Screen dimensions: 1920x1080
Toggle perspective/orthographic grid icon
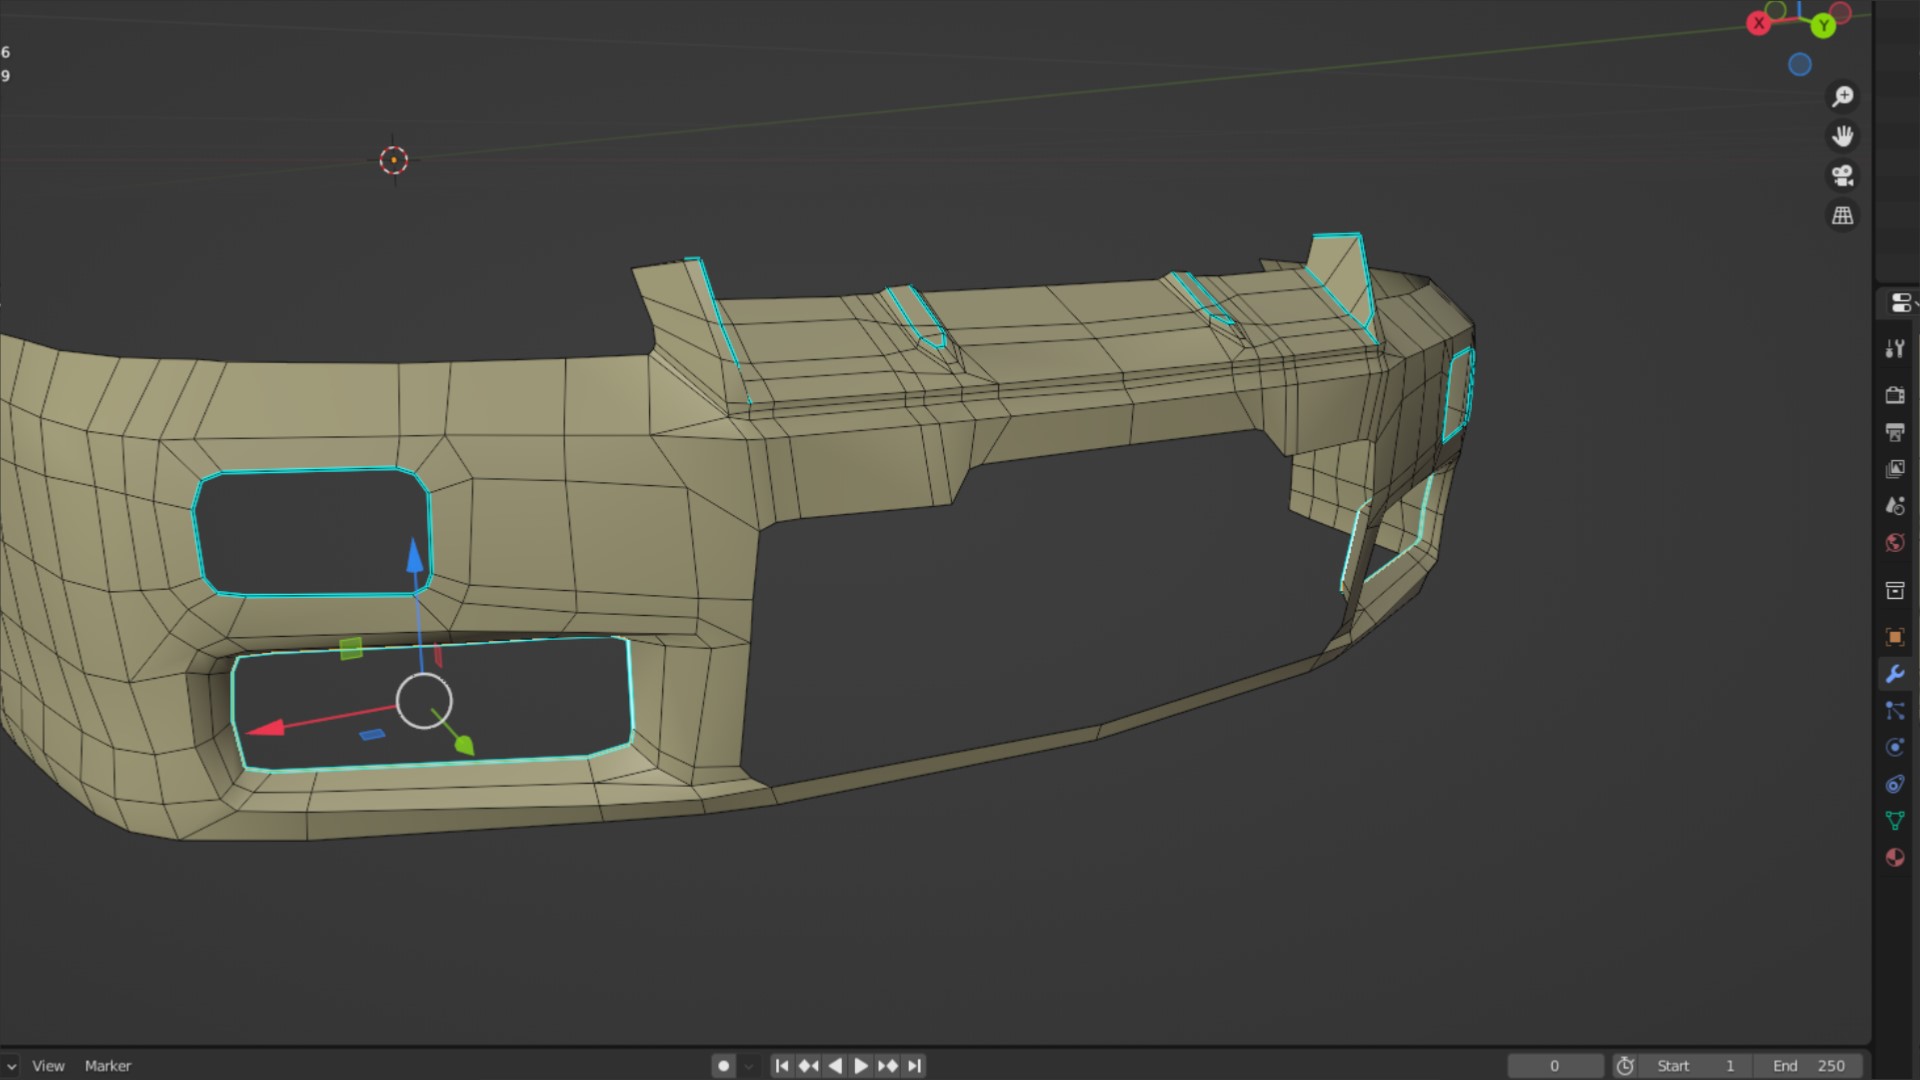pyautogui.click(x=1842, y=215)
